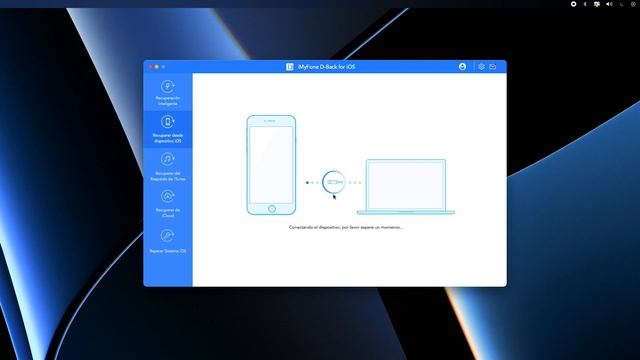The image size is (640, 360).
Task: Open the screen mirroring display menu icon
Action: coord(597,4)
